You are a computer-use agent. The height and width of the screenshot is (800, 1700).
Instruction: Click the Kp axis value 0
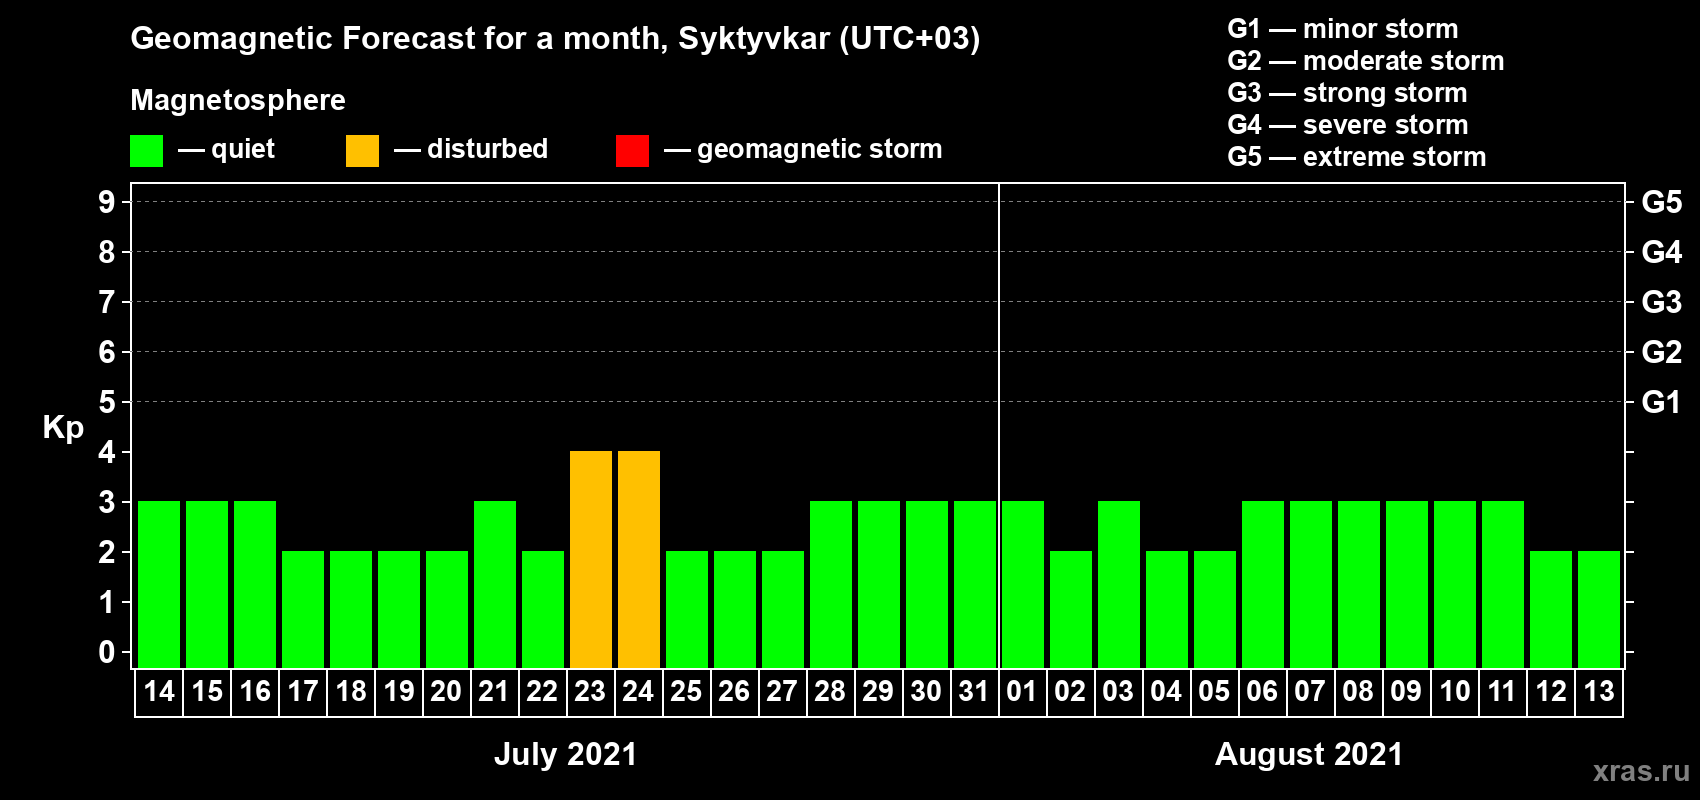(107, 652)
